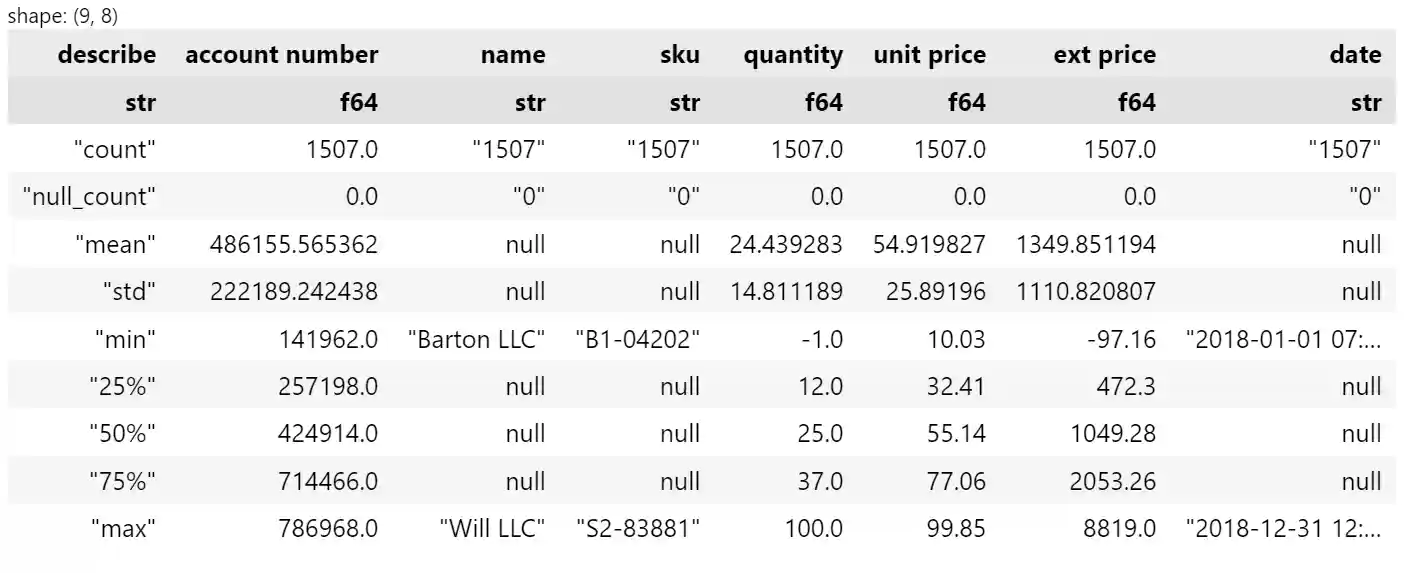Select the "Barton LLC" cell
Screen dimensions: 1408x573
[x=477, y=340]
